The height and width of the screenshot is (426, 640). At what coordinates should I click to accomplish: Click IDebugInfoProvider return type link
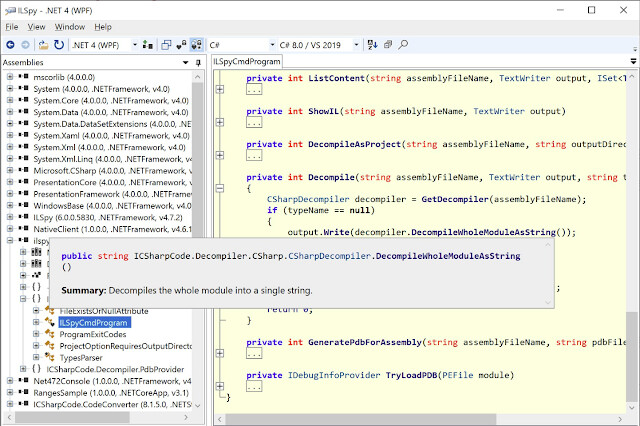click(x=334, y=375)
